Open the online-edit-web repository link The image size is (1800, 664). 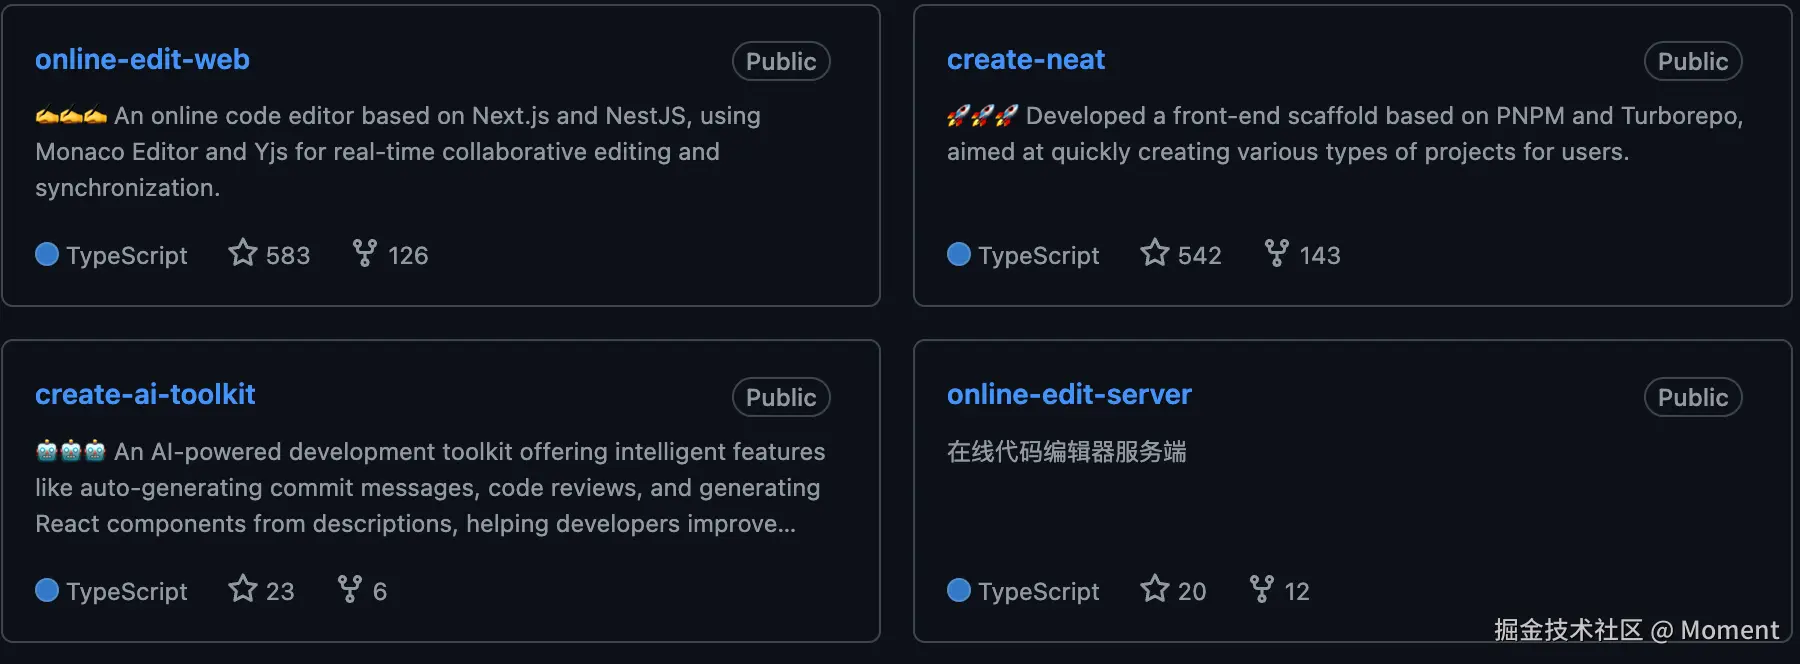click(142, 60)
